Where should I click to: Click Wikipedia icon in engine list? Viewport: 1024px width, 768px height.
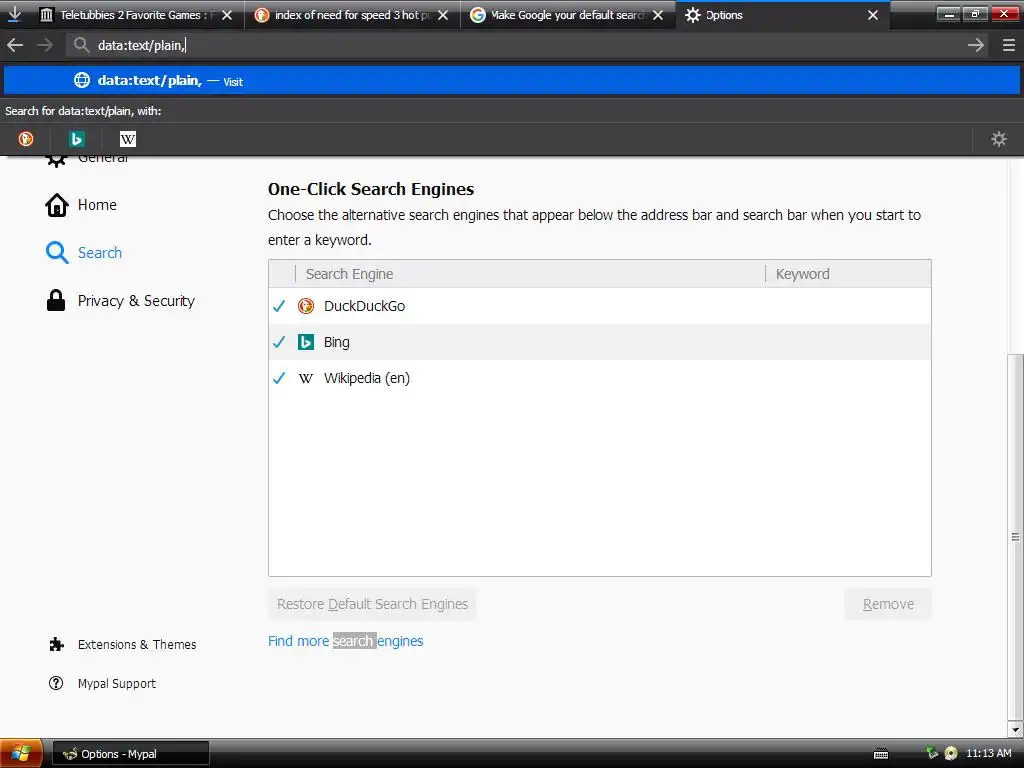(306, 378)
